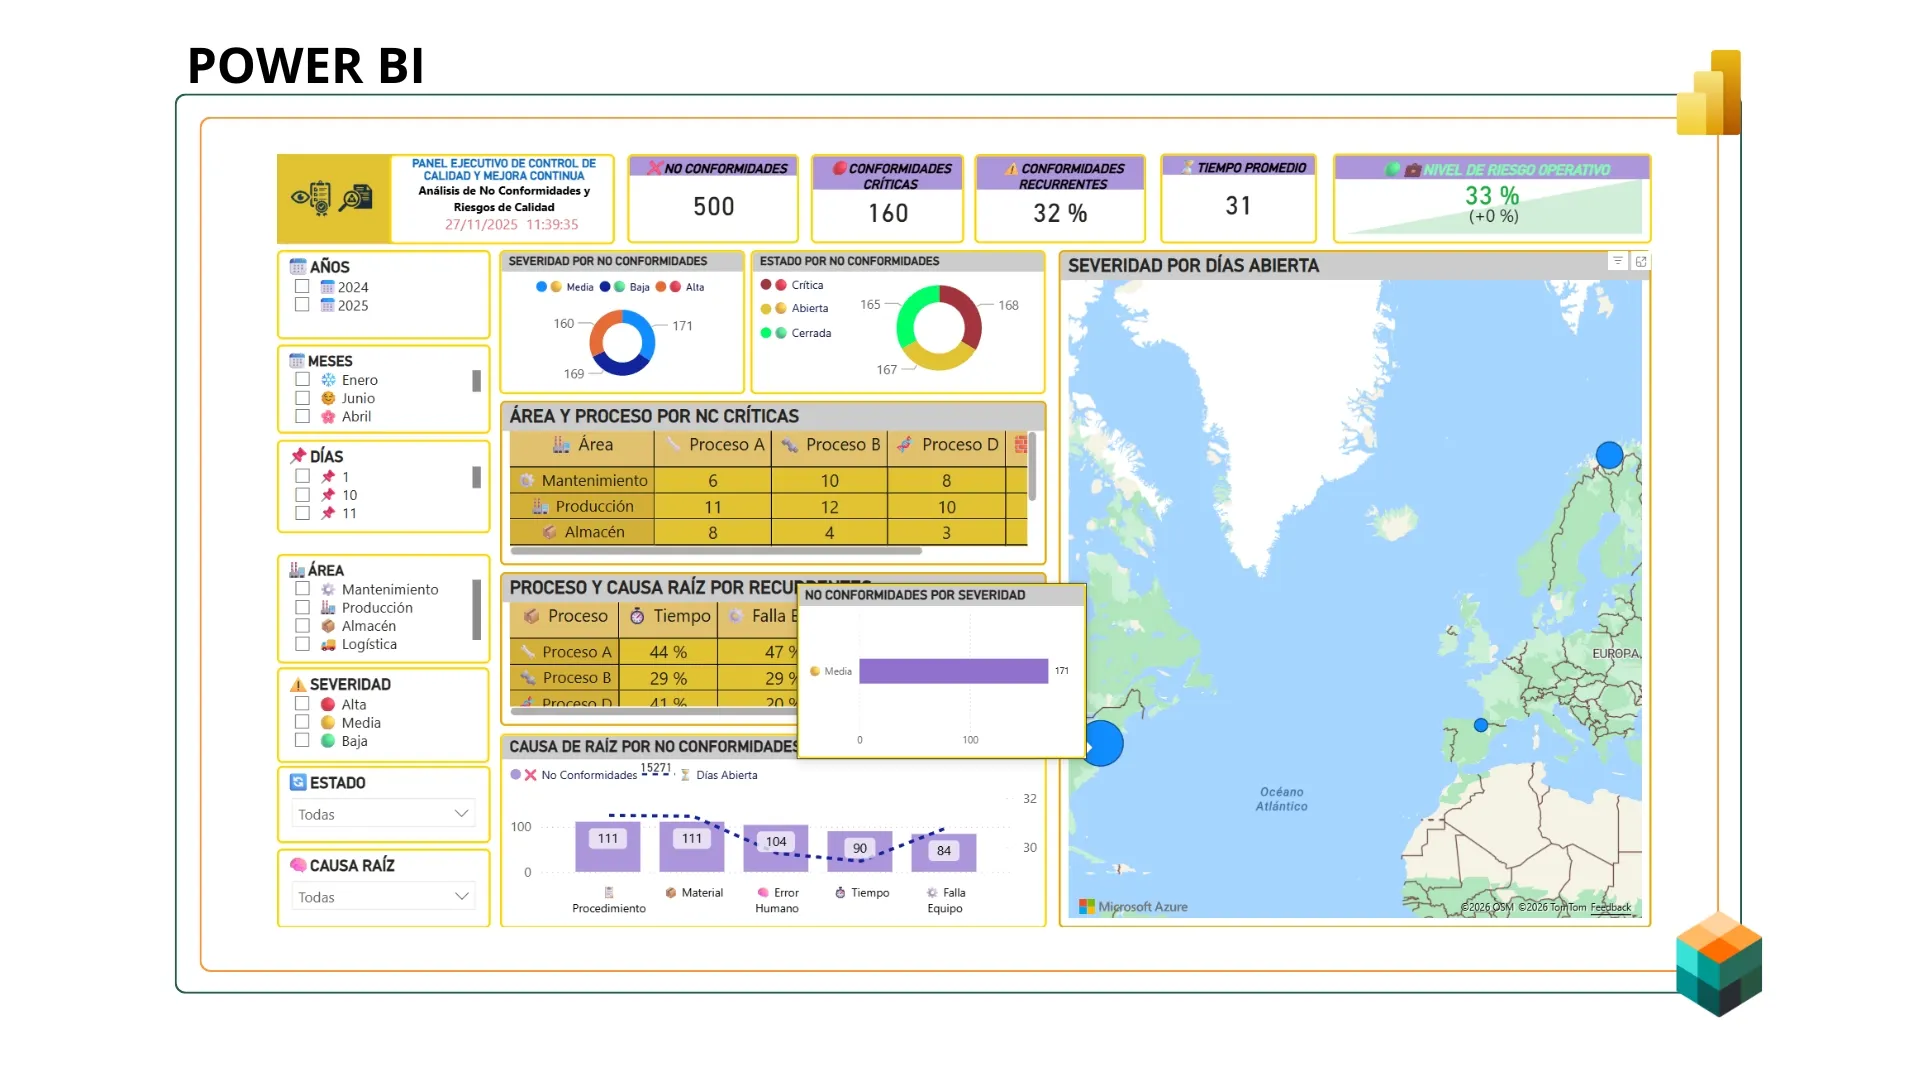Click the map bubble over northern Scandinavia
The image size is (1920, 1080).
point(1609,456)
